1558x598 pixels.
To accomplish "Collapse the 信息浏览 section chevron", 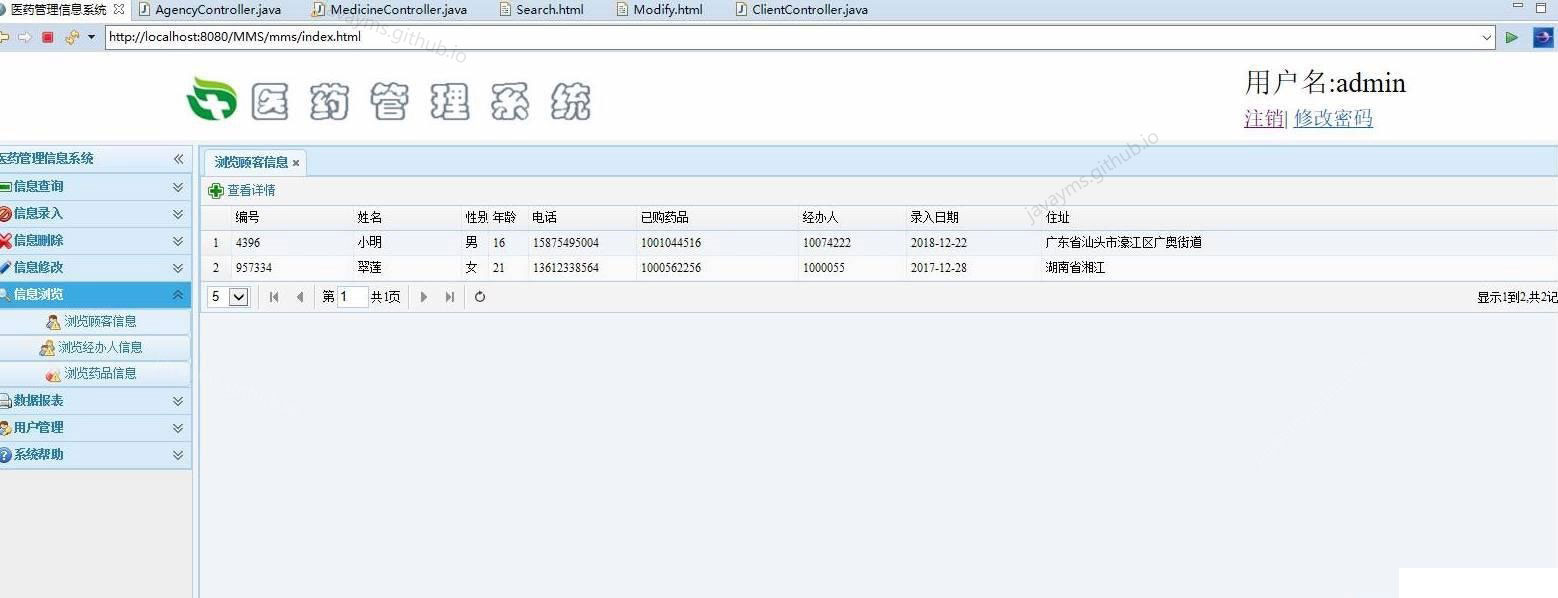I will coord(178,294).
